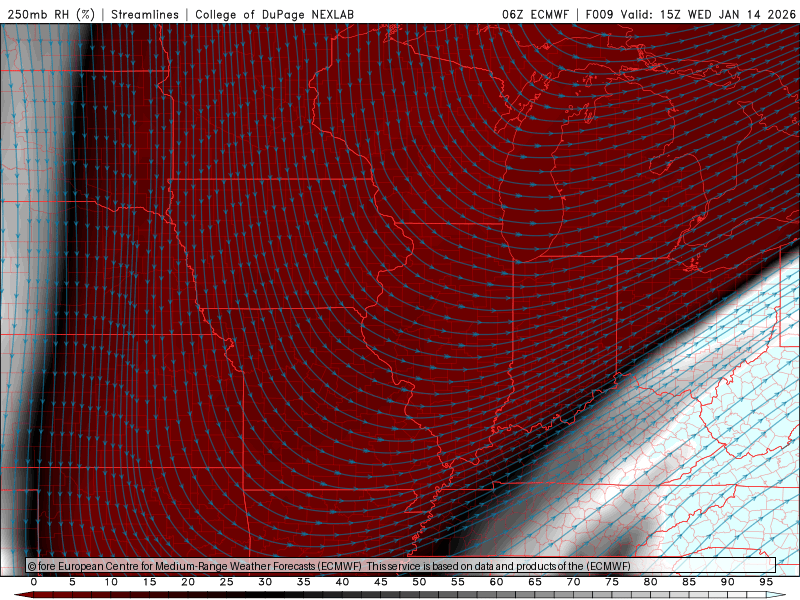The image size is (800, 600).
Task: Click the "F009" forecast hour label
Action: [599, 14]
